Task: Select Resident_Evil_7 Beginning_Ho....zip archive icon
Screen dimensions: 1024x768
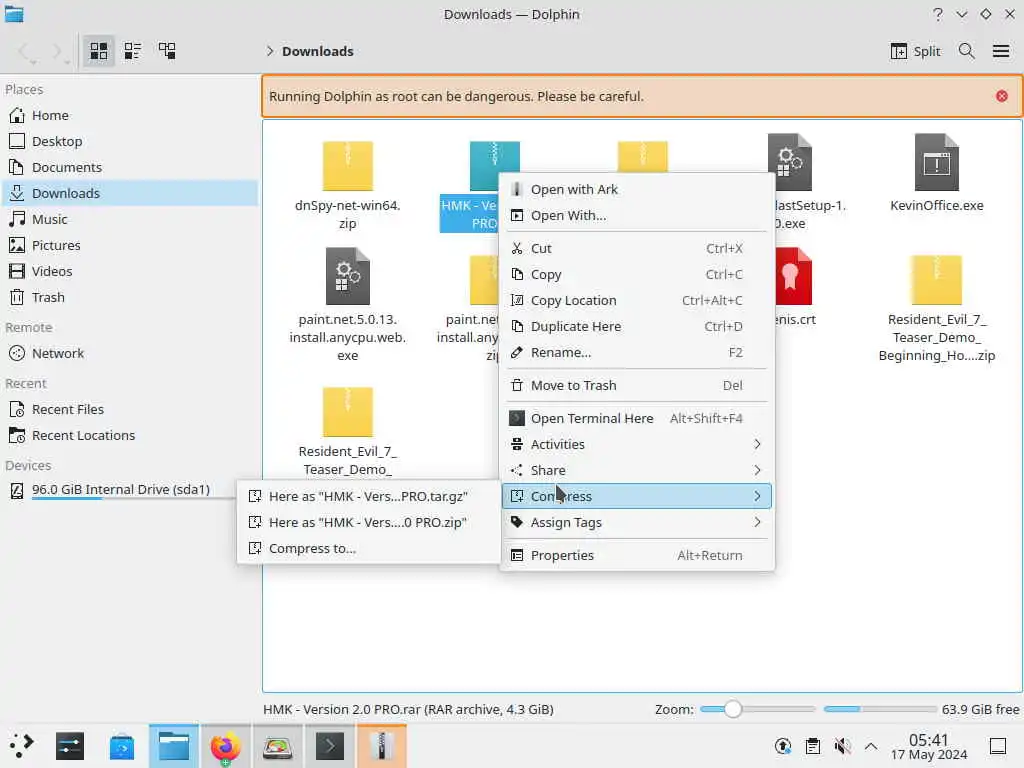Action: [x=936, y=280]
